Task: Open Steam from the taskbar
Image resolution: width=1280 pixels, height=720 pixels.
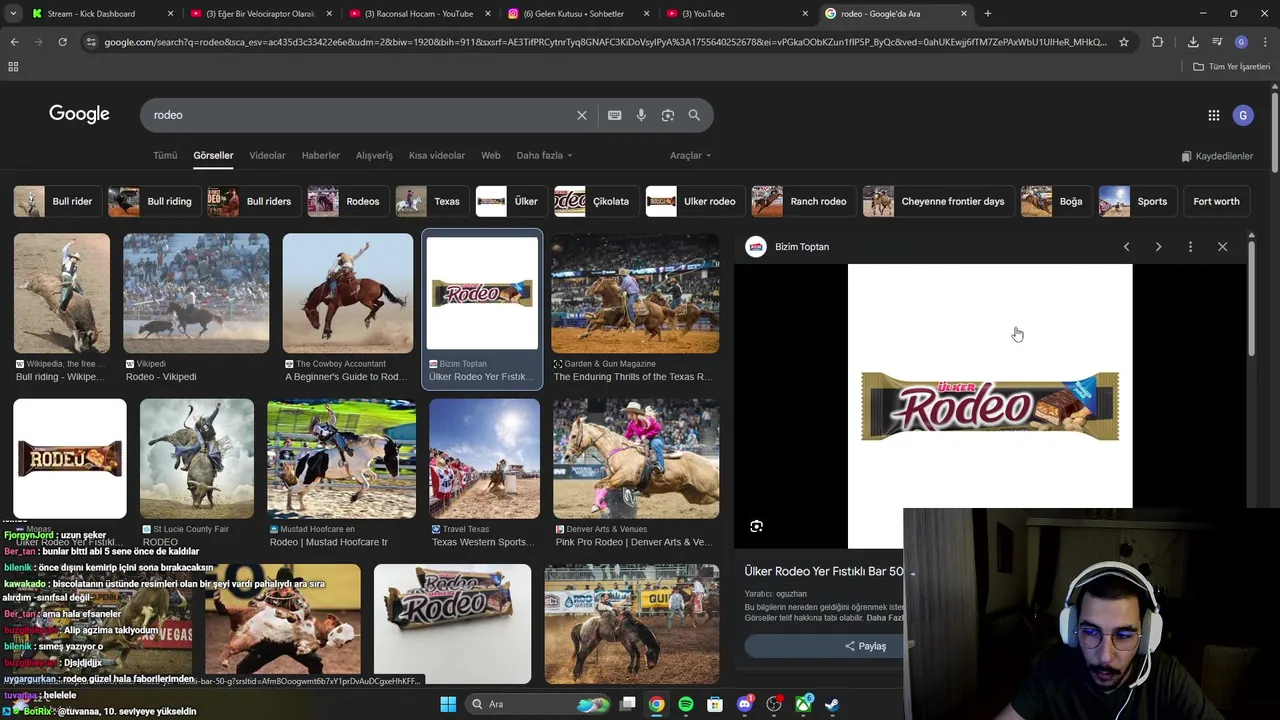Action: [832, 704]
